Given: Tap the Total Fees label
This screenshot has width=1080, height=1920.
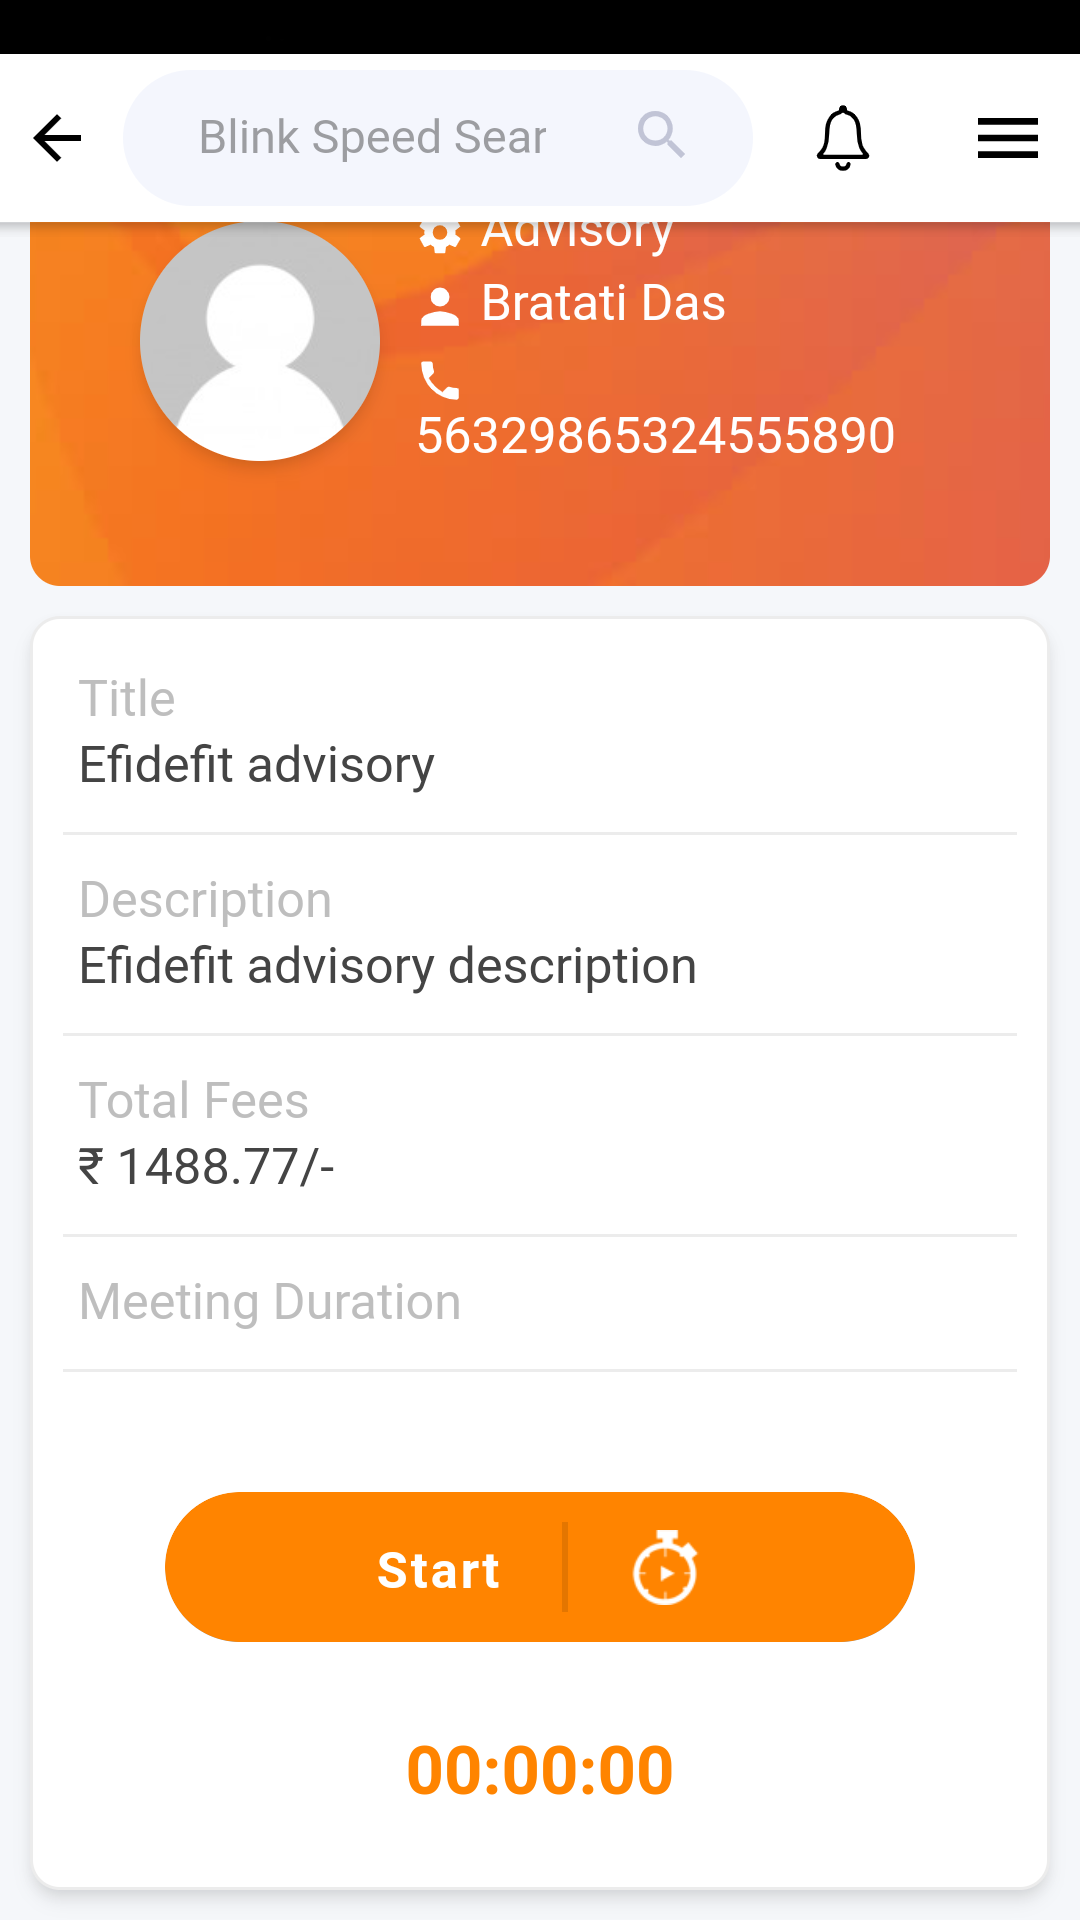Looking at the screenshot, I should coord(194,1101).
